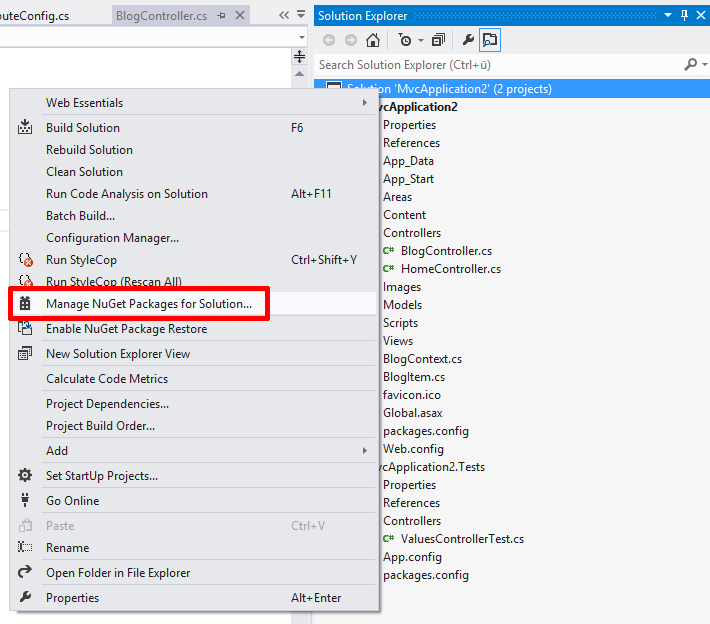This screenshot has height=624, width=710.
Task: Click the Go Online plug icon
Action: coord(25,500)
